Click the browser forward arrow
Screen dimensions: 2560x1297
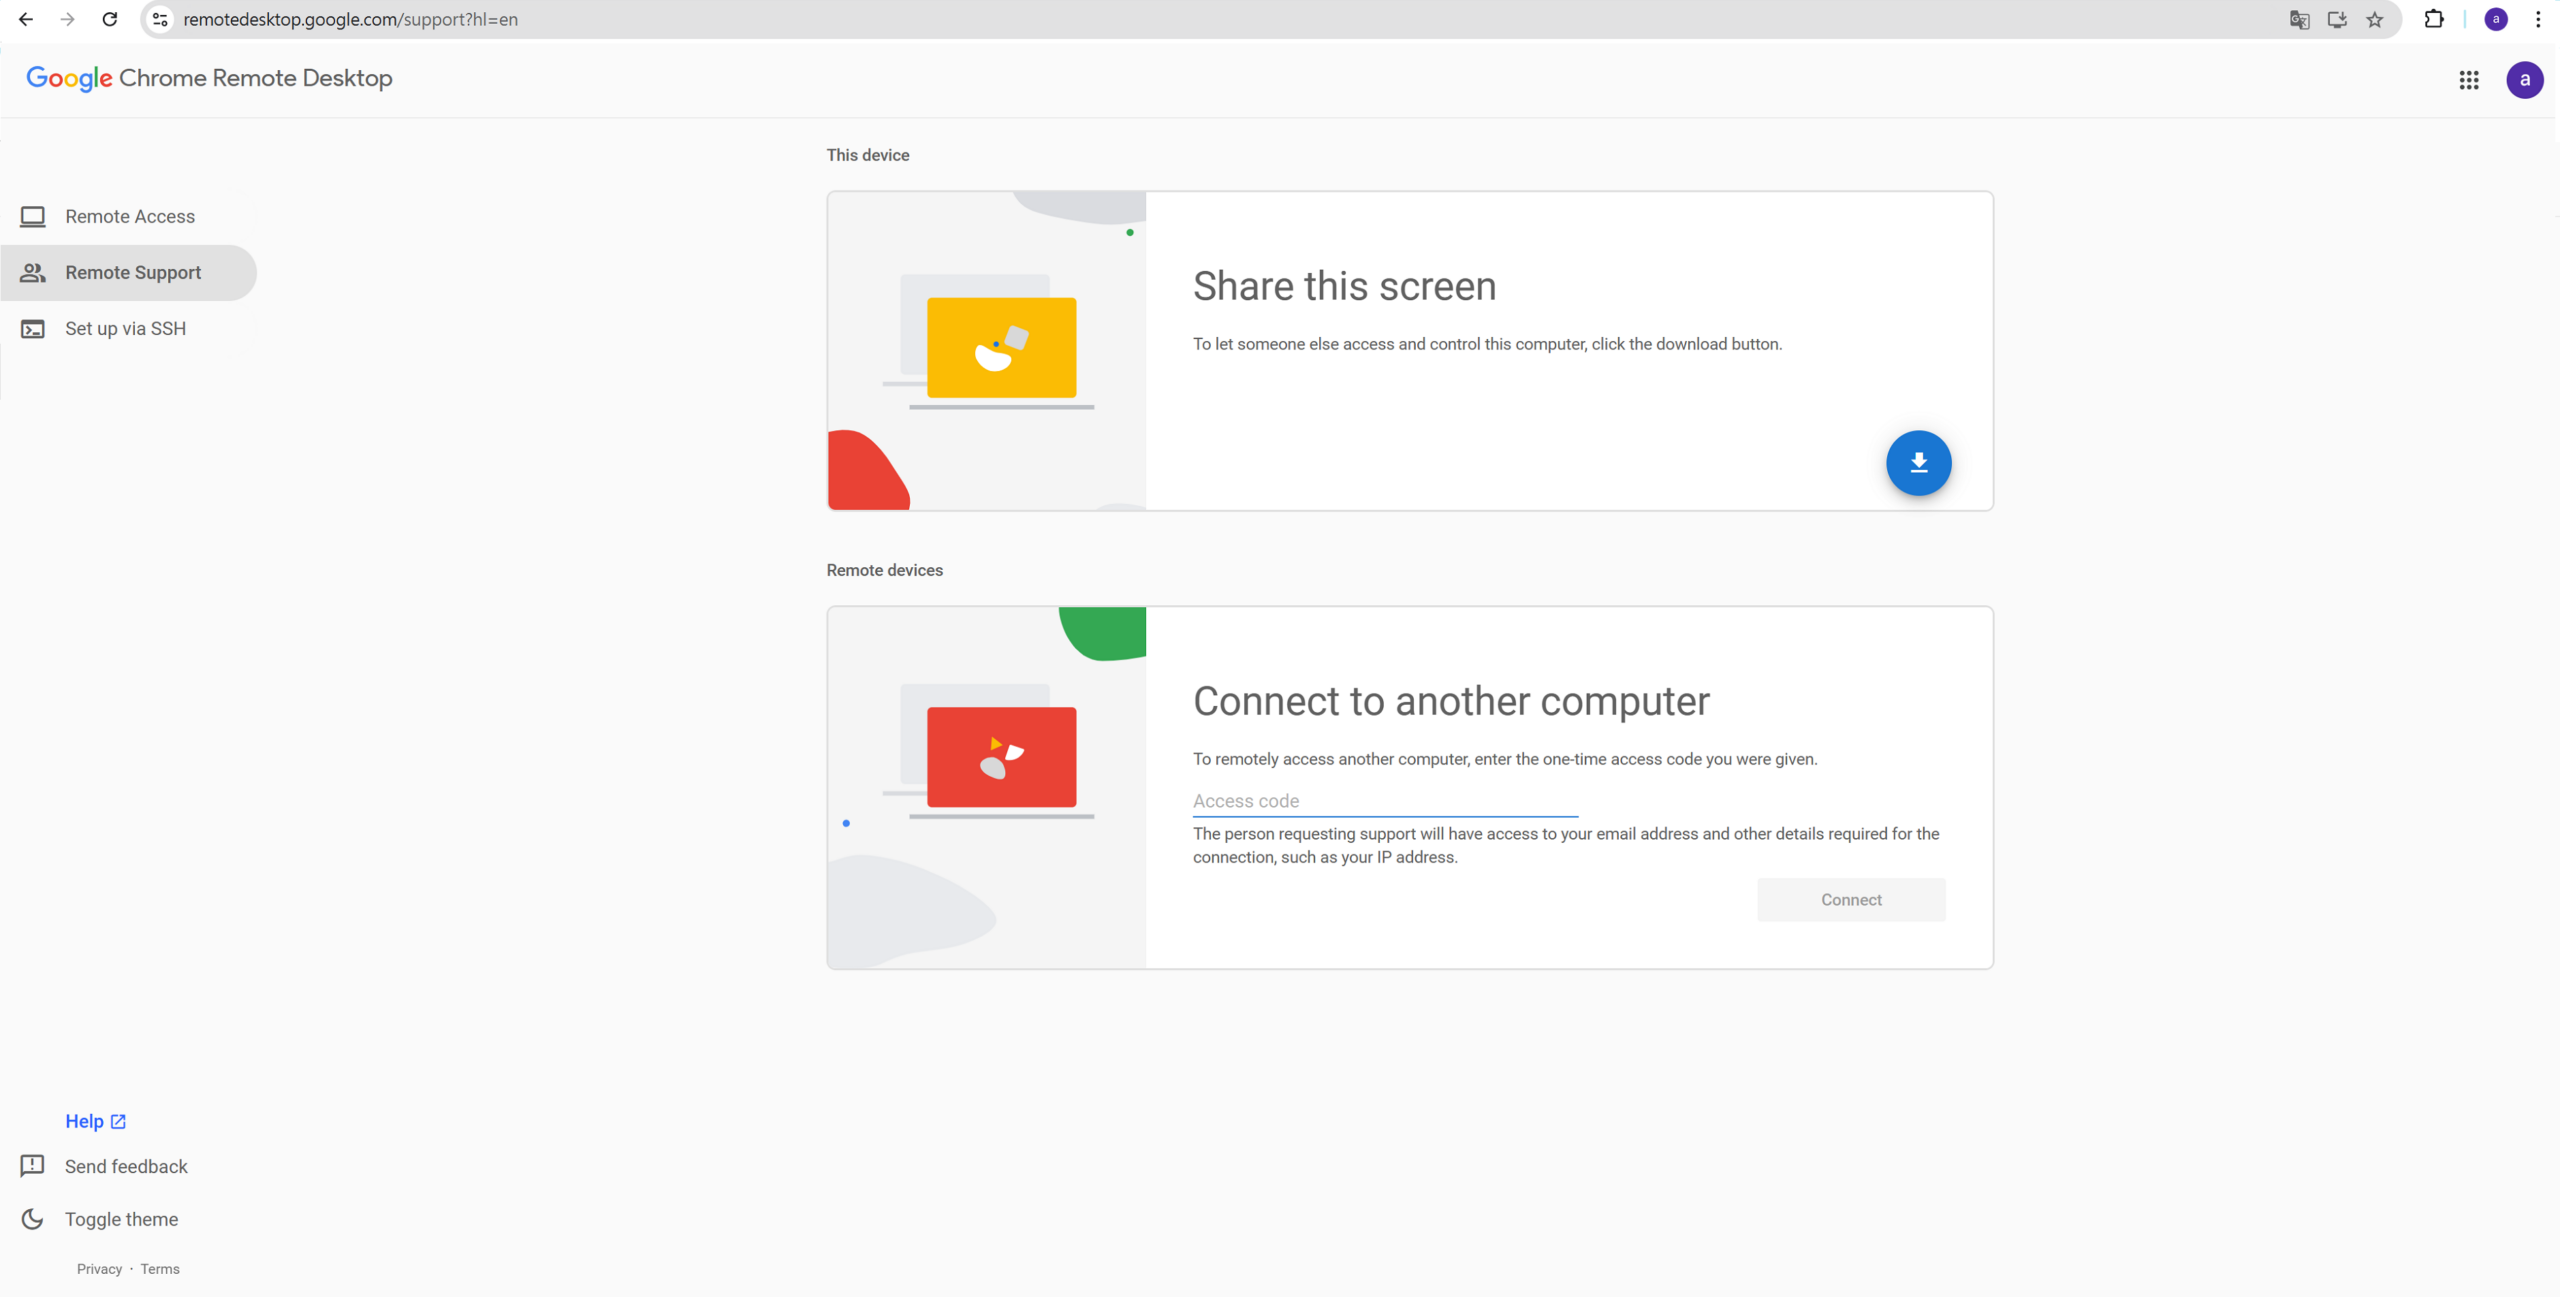(x=67, y=19)
